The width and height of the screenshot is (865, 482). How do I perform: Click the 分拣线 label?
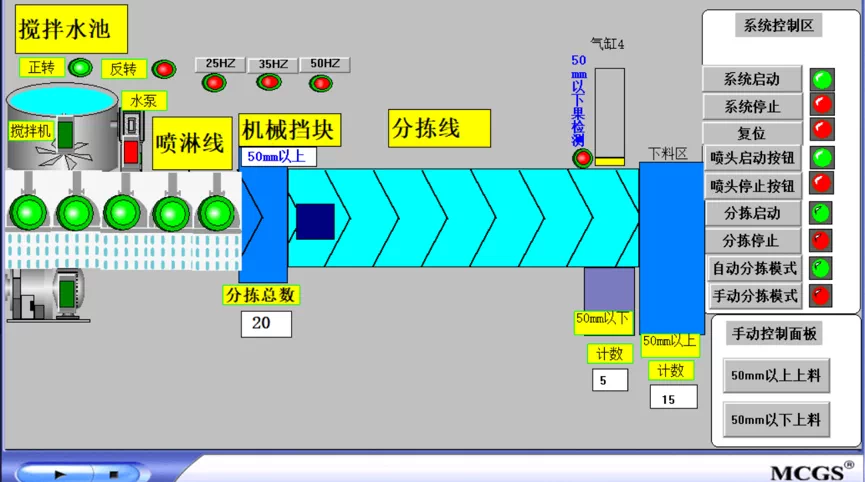[439, 128]
